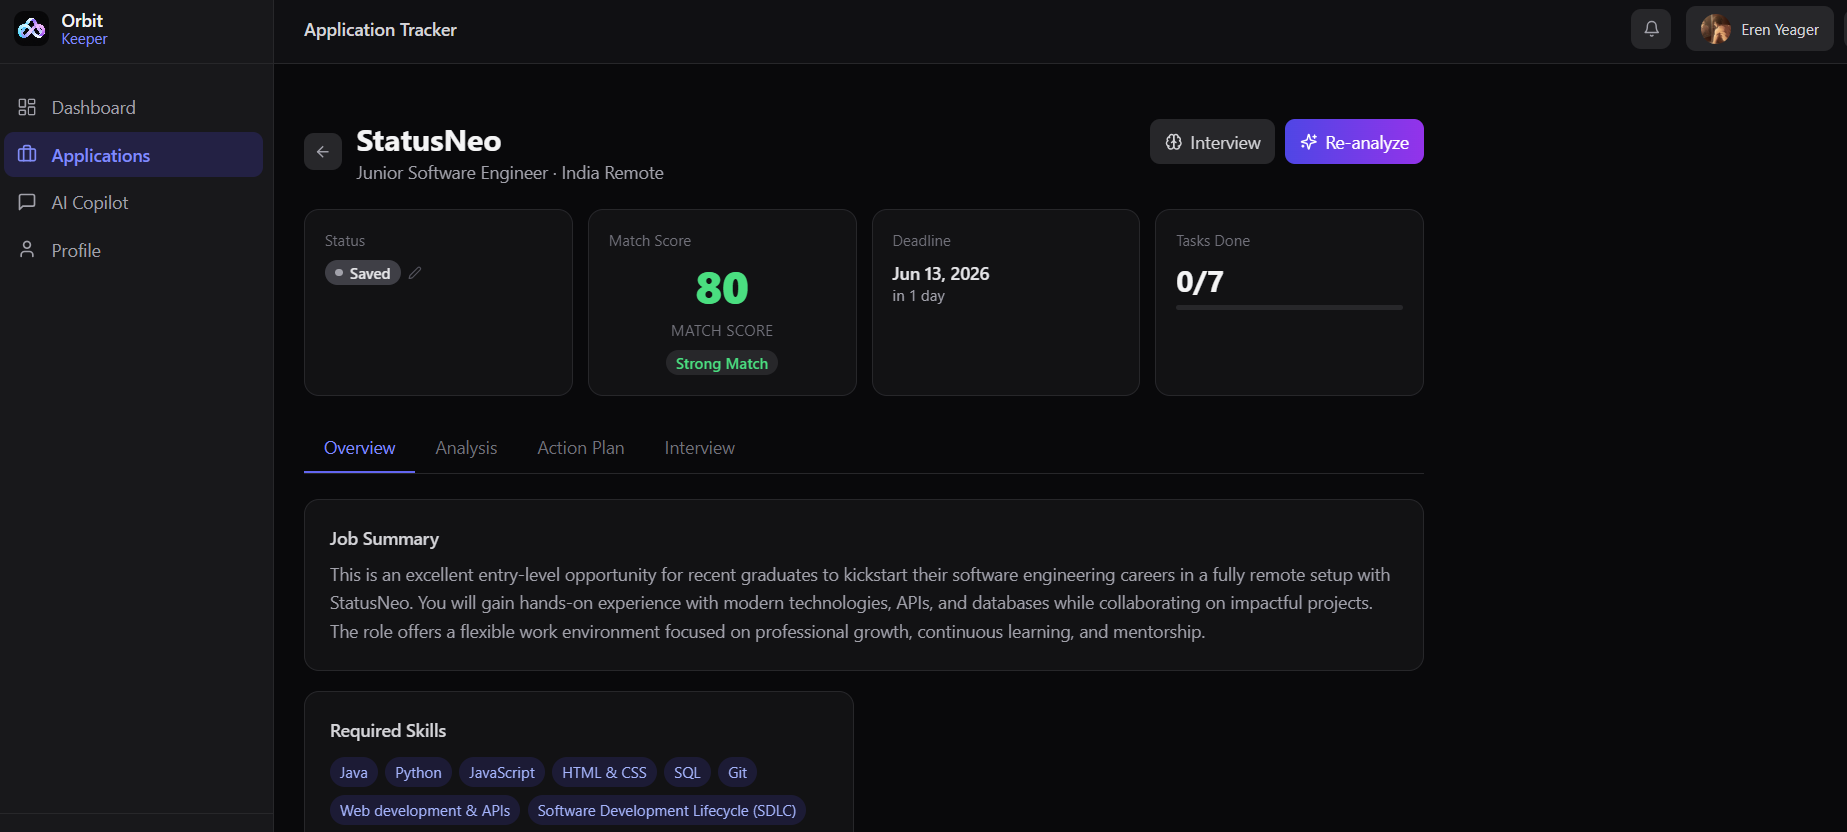The height and width of the screenshot is (832, 1847).
Task: Select Applications in the sidebar
Action: coord(134,155)
